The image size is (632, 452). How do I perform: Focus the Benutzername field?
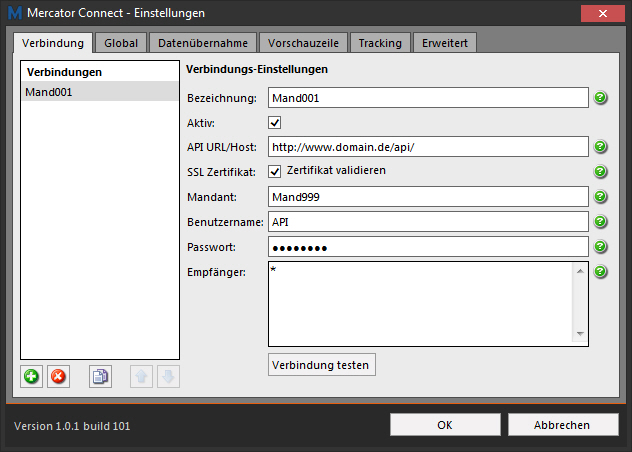click(428, 221)
